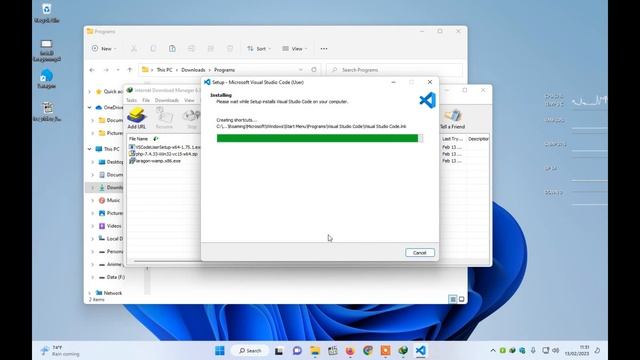Screen dimensions: 640x360
Task: Open the Sort dropdown in Explorer
Action: point(259,49)
